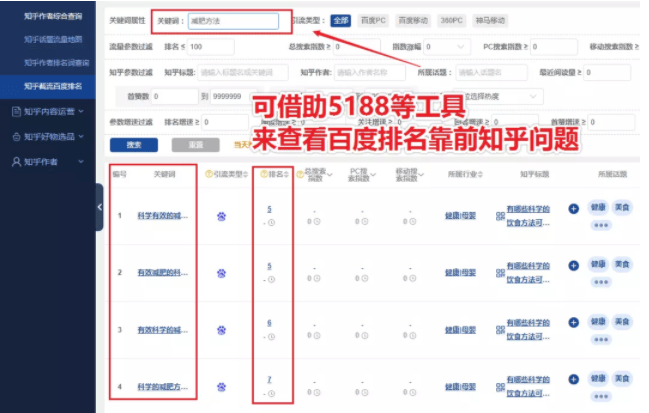
Task: Select the 神马移动 traffic type option
Action: coord(490,20)
